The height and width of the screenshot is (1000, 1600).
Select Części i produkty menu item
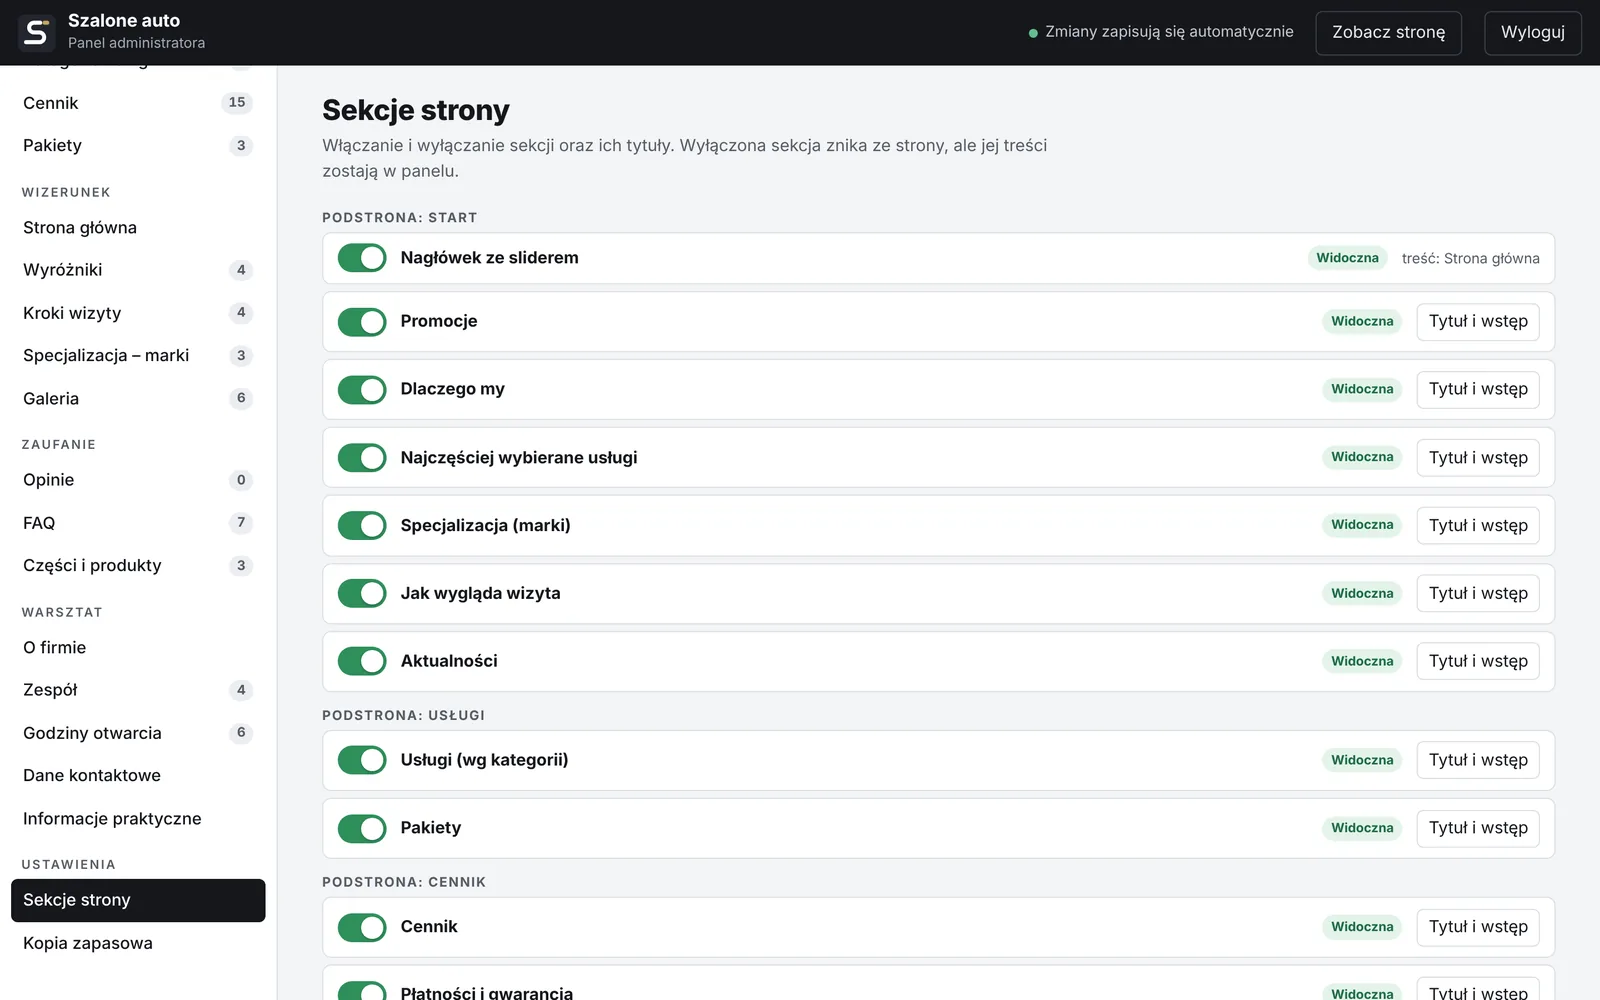pyautogui.click(x=138, y=566)
